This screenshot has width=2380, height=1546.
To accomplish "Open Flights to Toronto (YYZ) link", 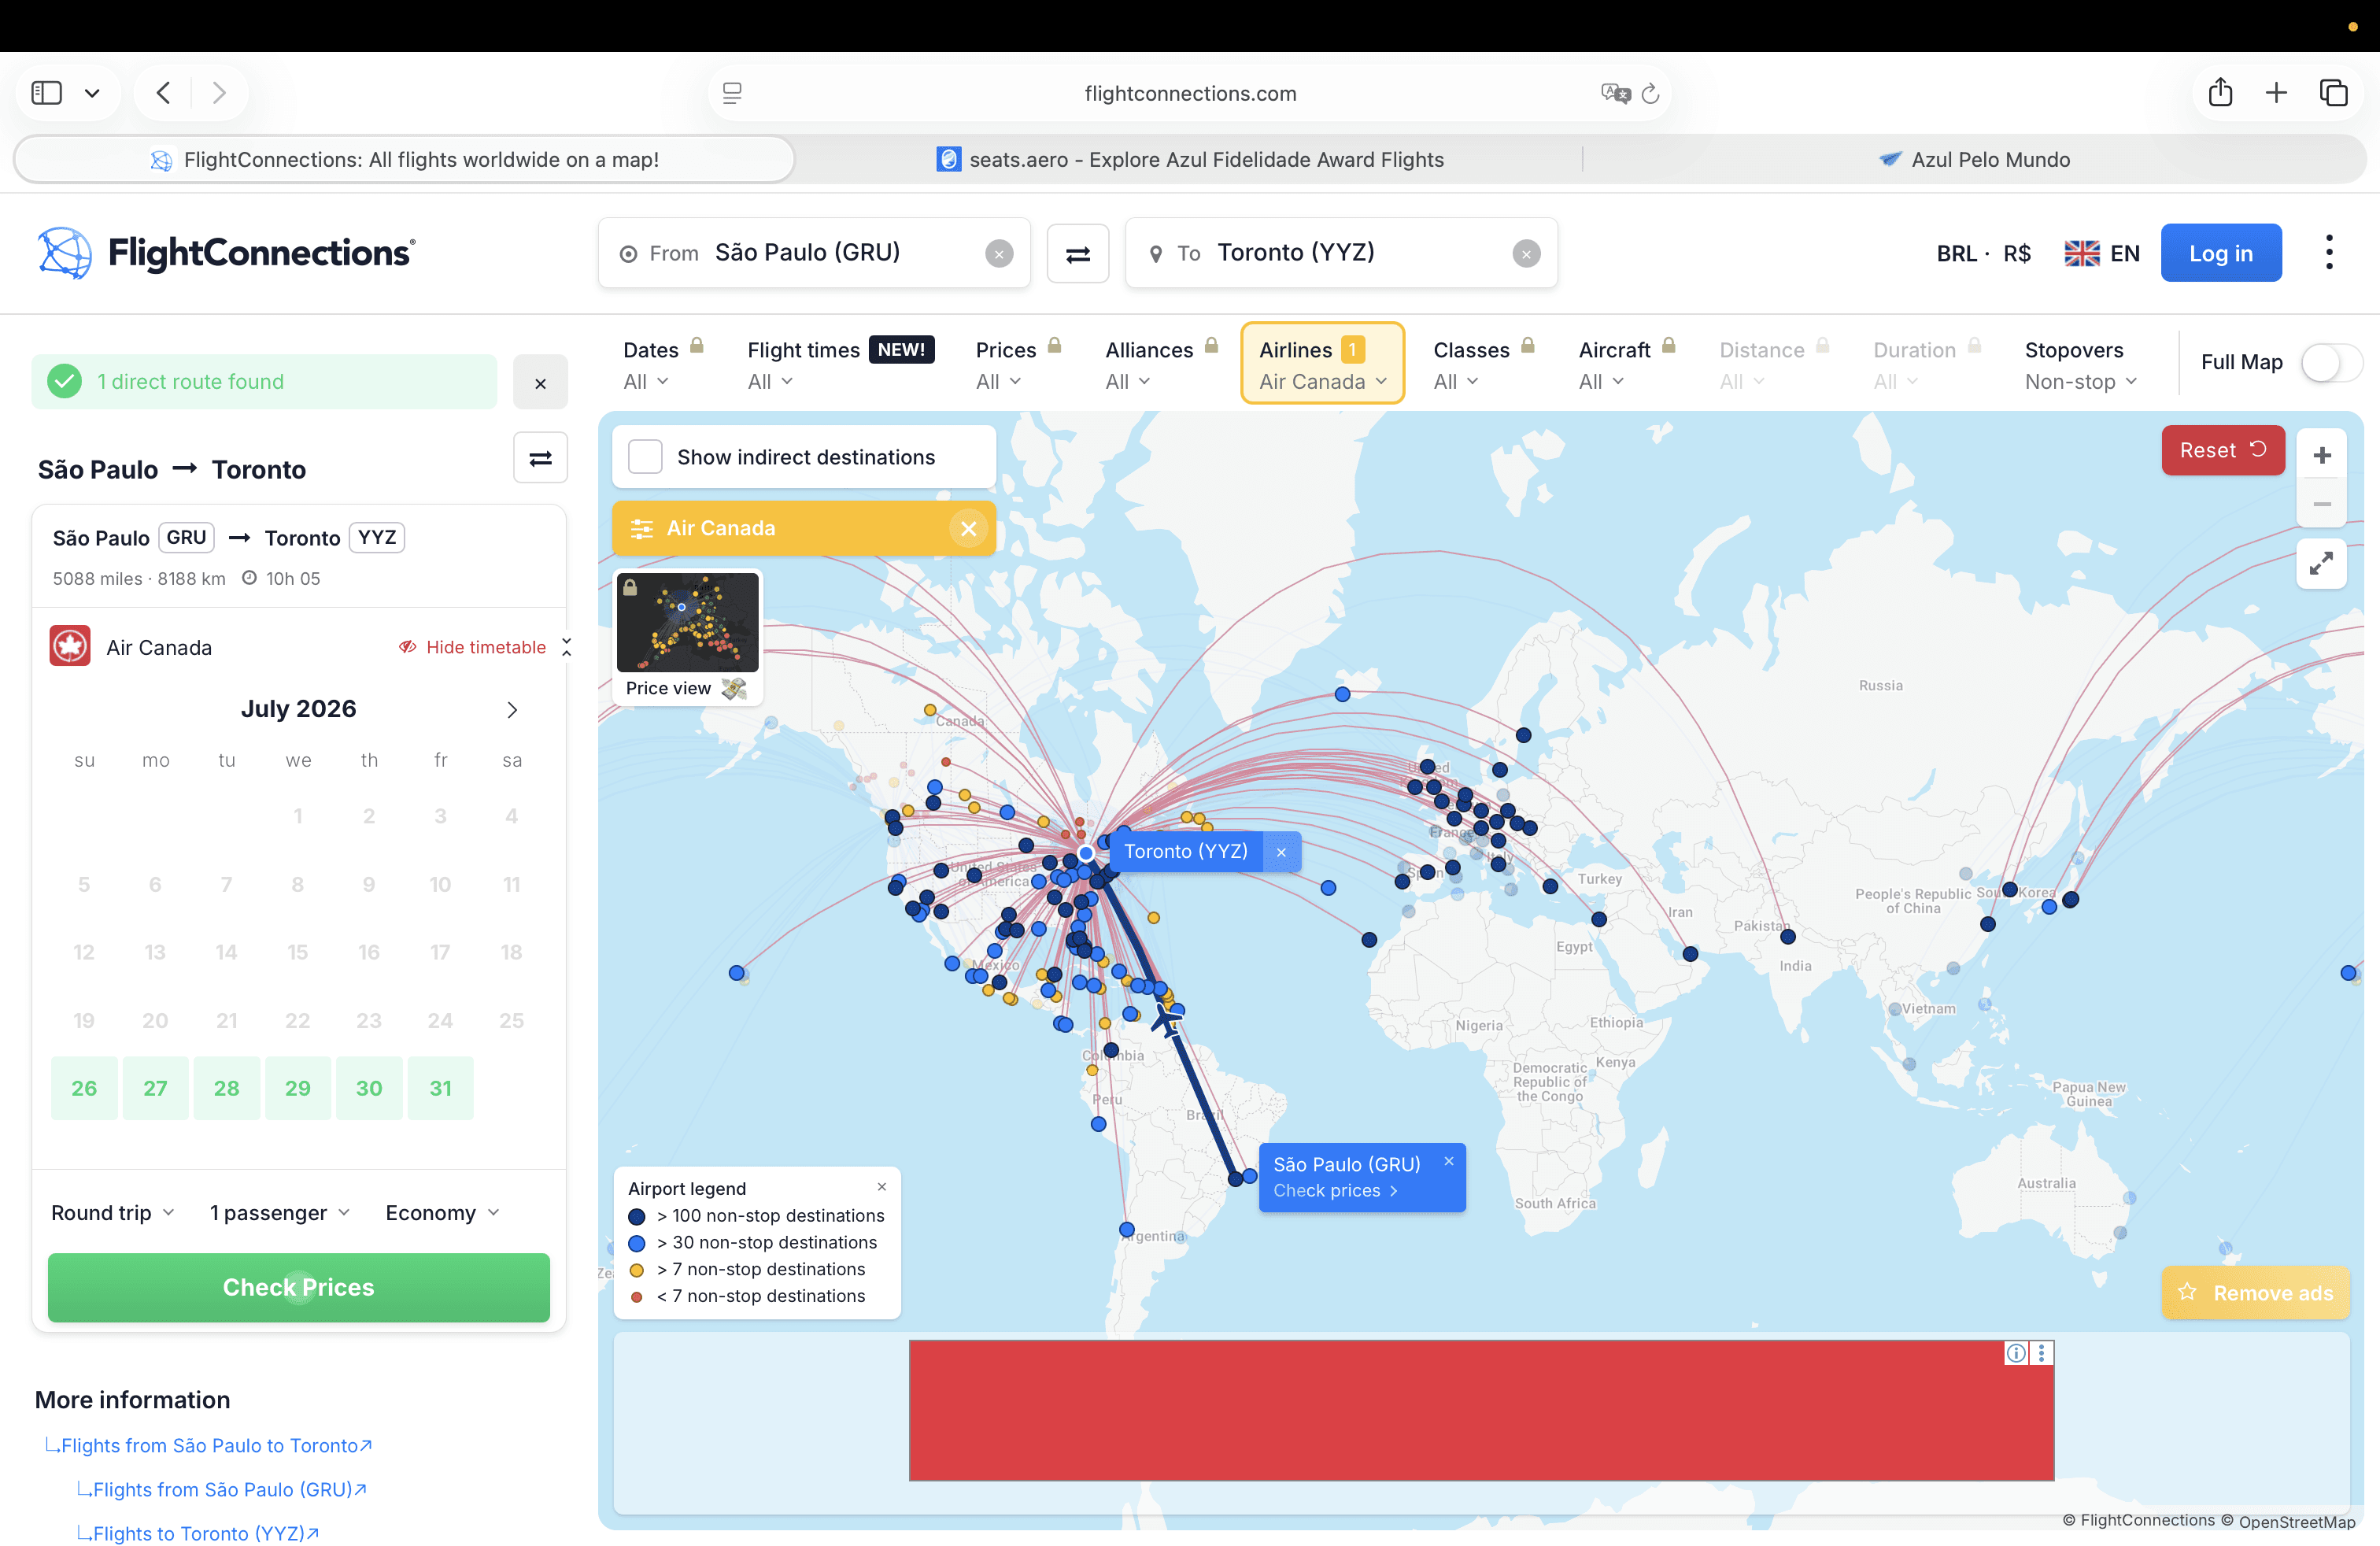I will 198,1534.
